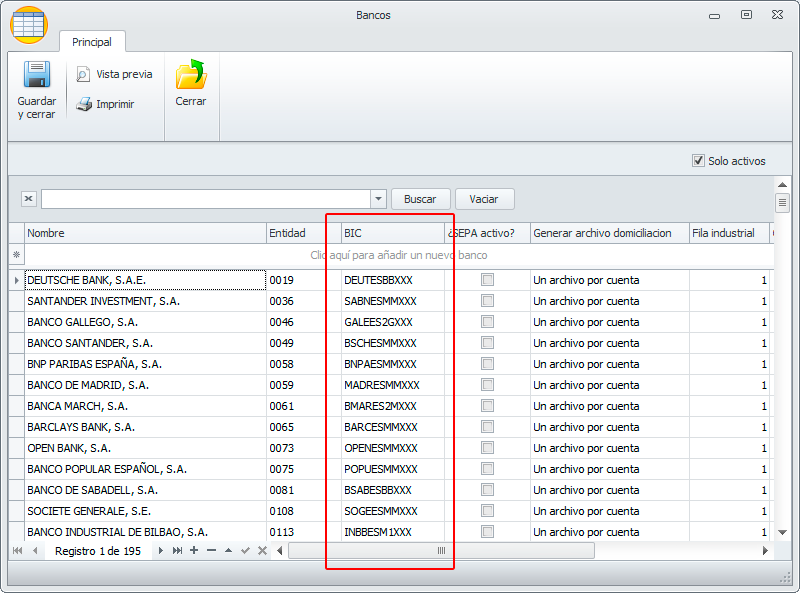Confirm edit with checkmark navigator icon
This screenshot has height=593, width=800.
(x=245, y=551)
